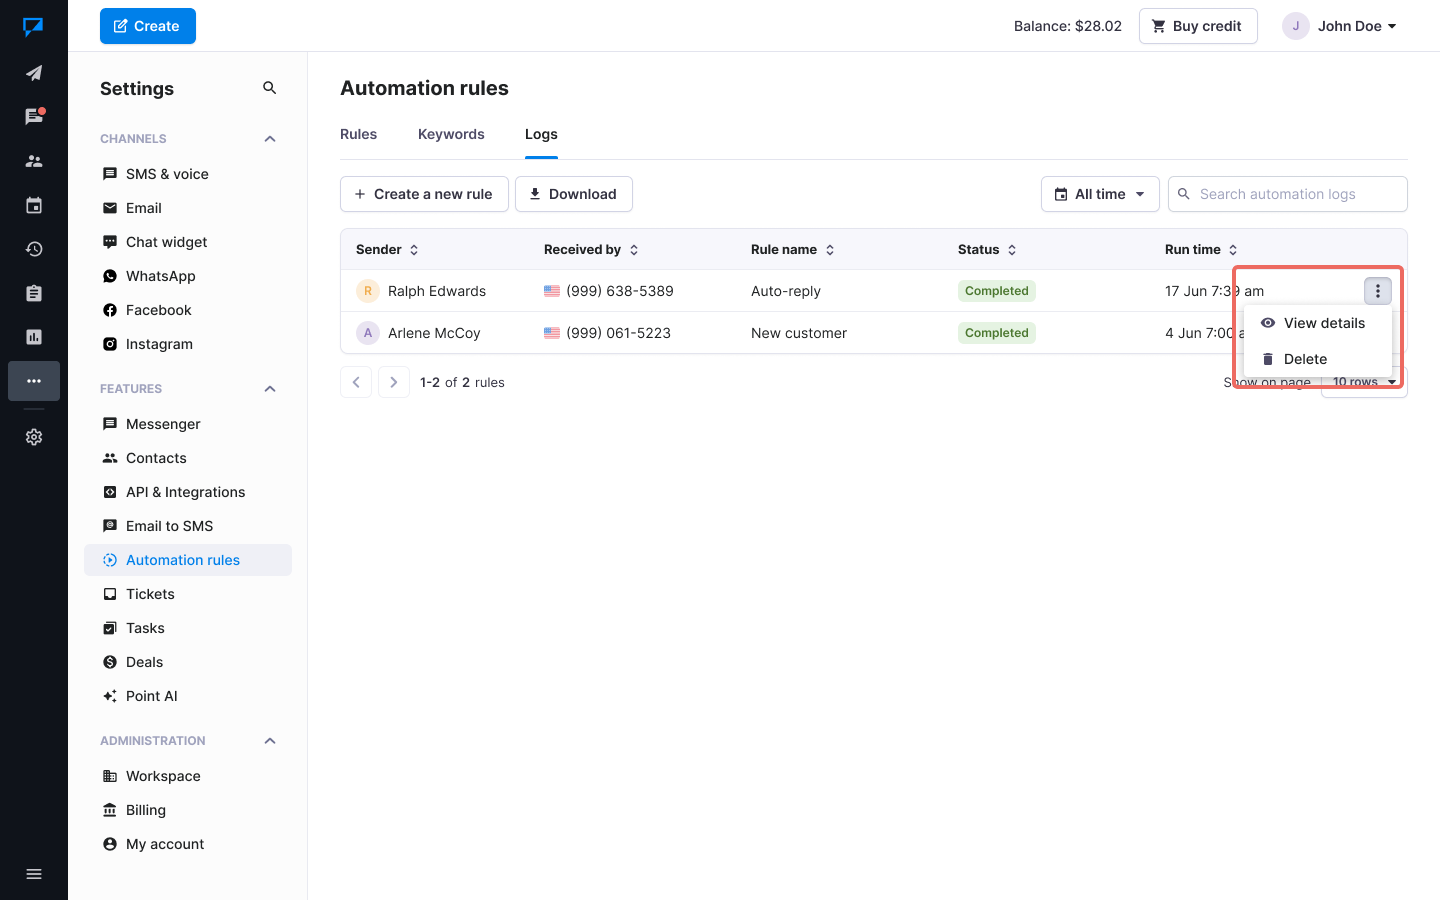Toggle sorting on the Sender column
Viewport: 1440px width, 900px height.
(x=414, y=249)
